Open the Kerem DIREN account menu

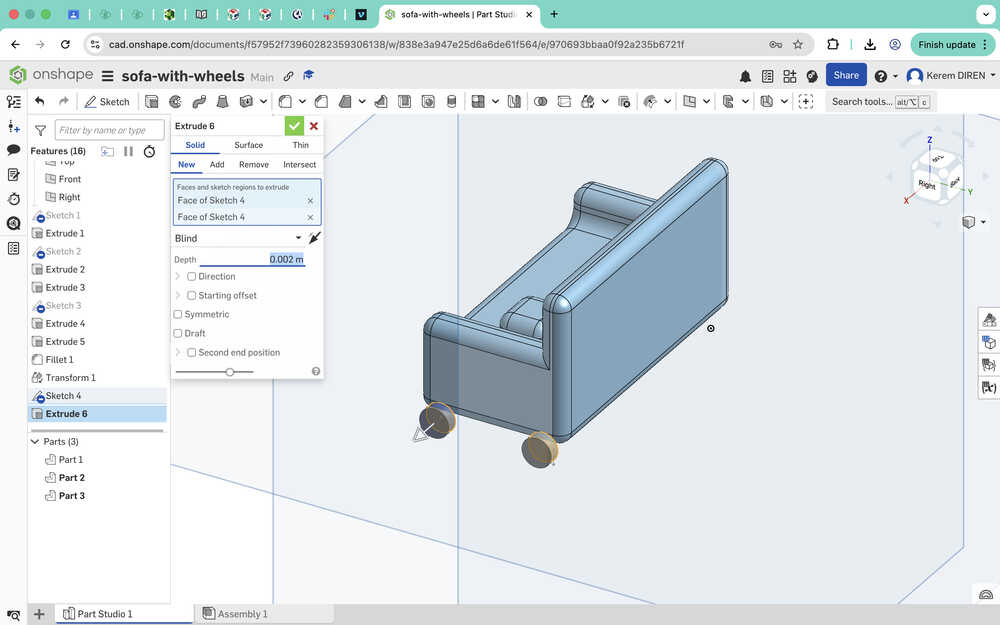(950, 76)
